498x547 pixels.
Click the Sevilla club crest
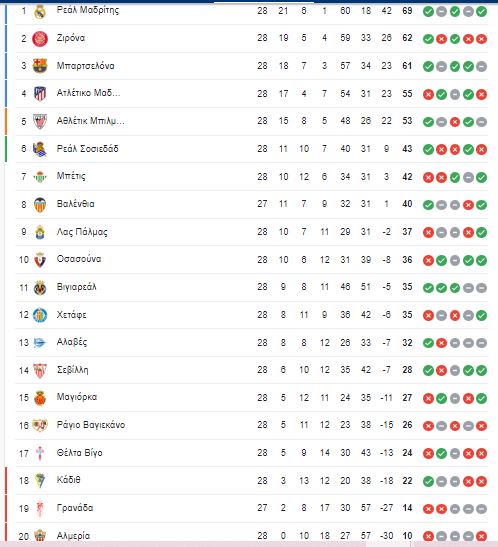[x=40, y=370]
